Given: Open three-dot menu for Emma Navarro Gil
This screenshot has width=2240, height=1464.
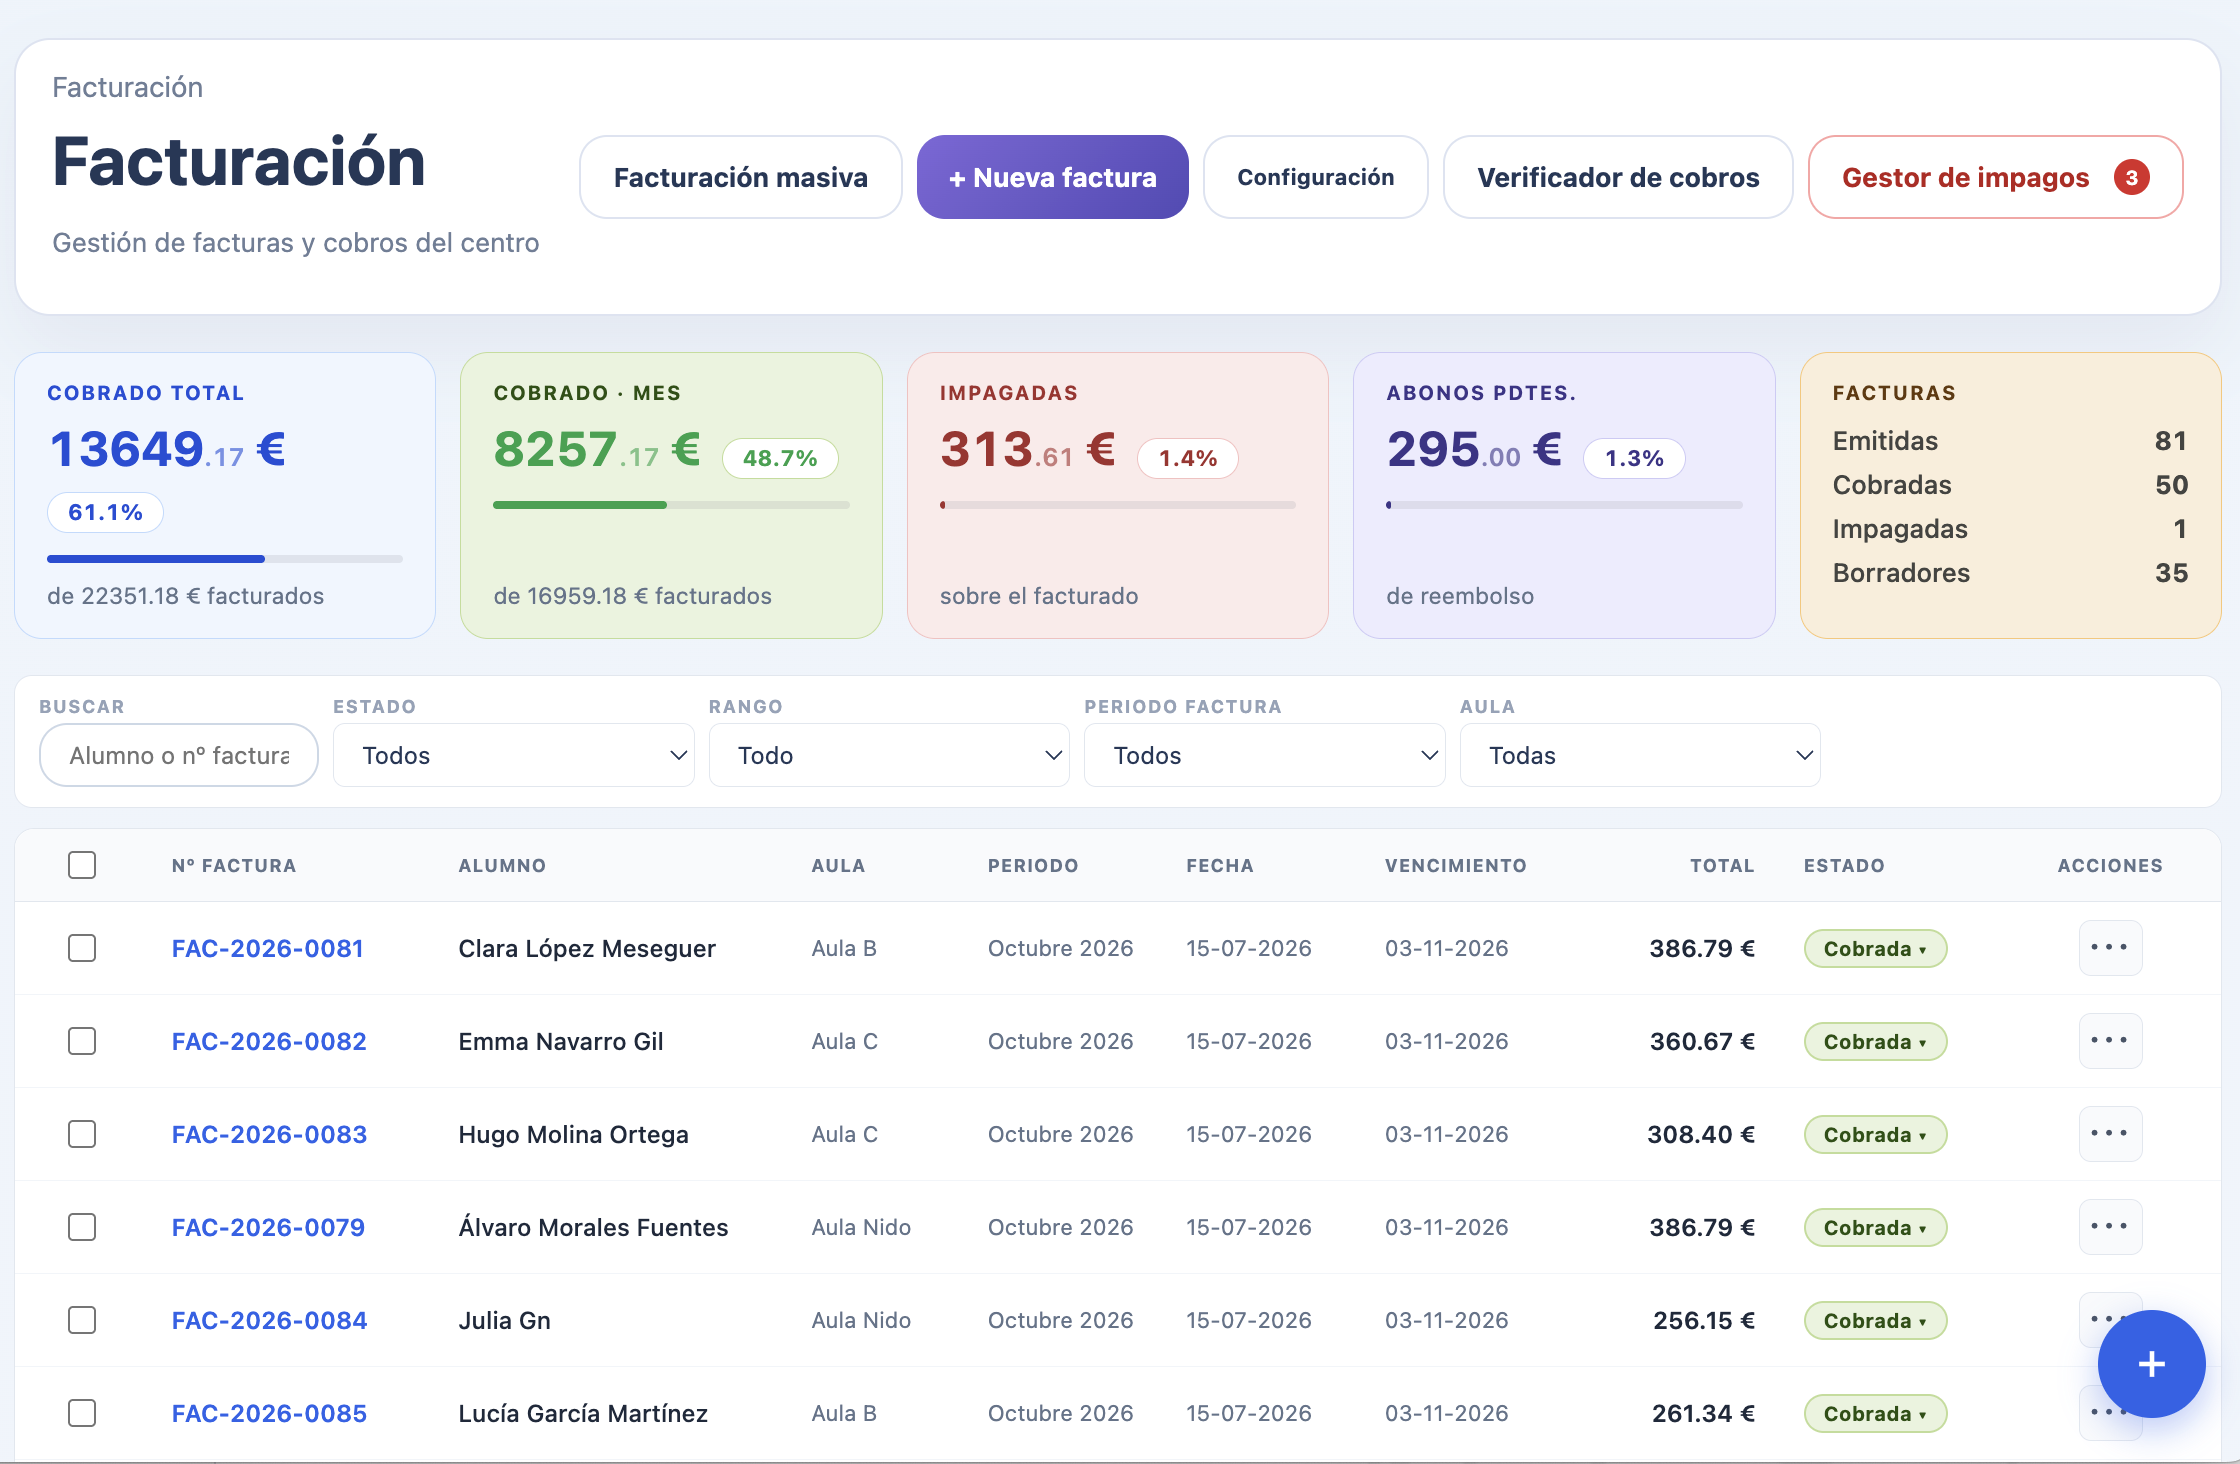Looking at the screenshot, I should tap(2110, 1041).
